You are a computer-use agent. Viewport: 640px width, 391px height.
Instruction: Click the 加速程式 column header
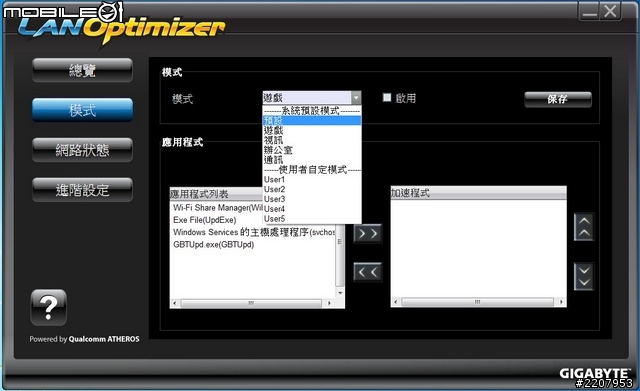click(x=478, y=193)
